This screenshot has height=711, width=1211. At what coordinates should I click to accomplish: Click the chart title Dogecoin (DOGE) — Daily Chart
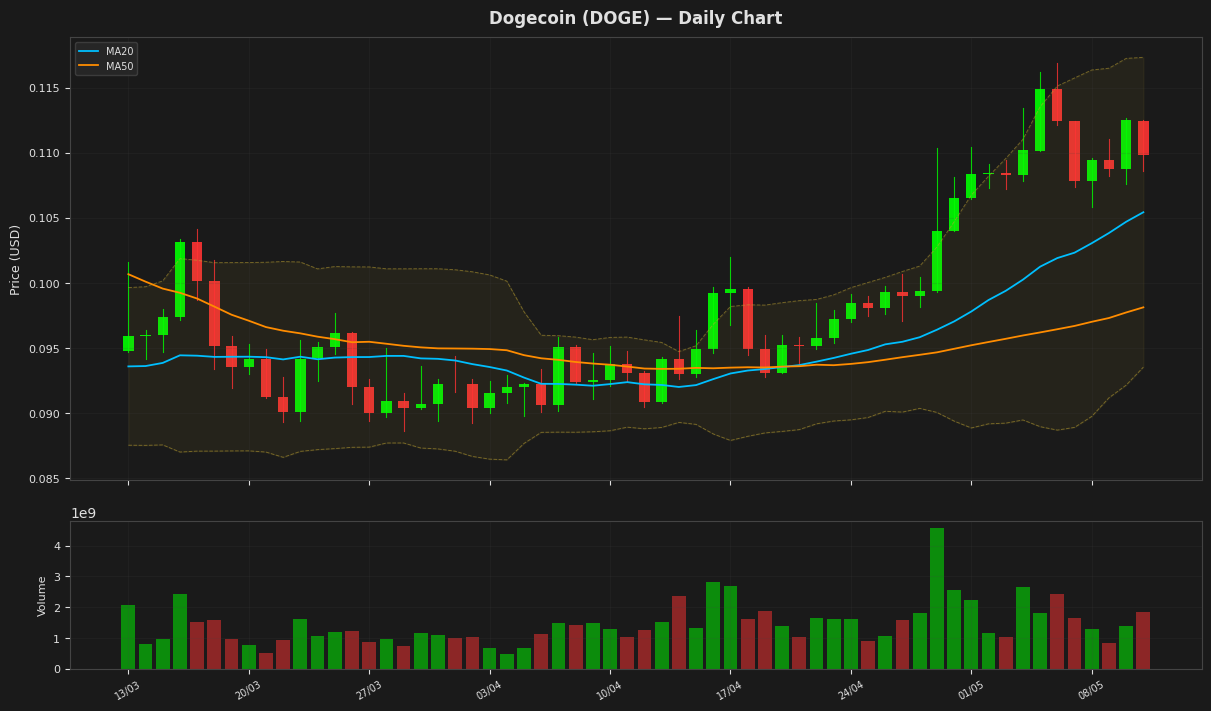pos(635,19)
